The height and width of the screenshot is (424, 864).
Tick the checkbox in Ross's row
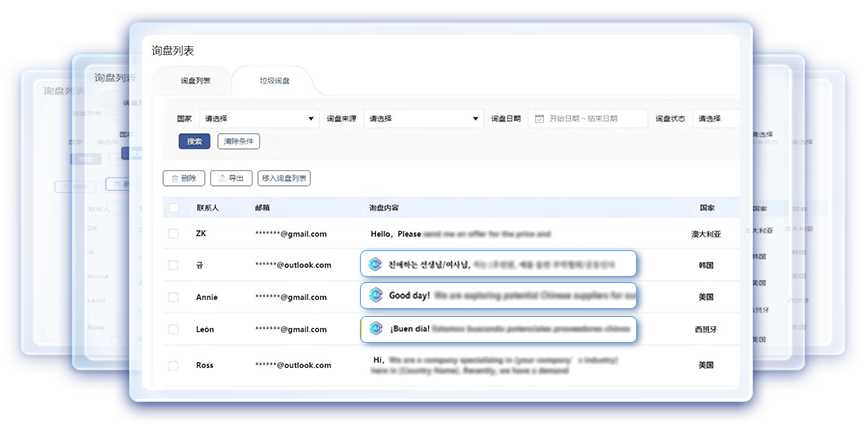173,365
